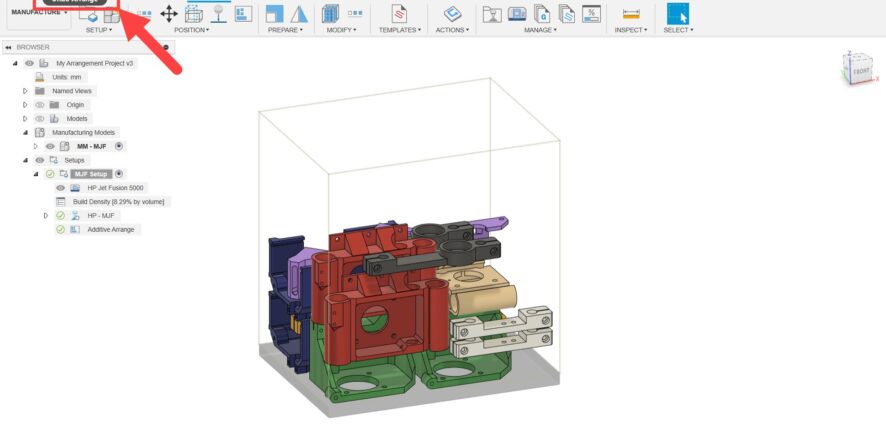This screenshot has height=439, width=886.
Task: Click the Machine Library icon in Manage
Action: pos(517,13)
